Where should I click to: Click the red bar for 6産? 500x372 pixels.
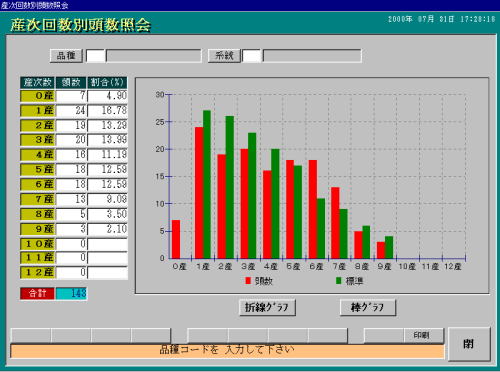[313, 209]
